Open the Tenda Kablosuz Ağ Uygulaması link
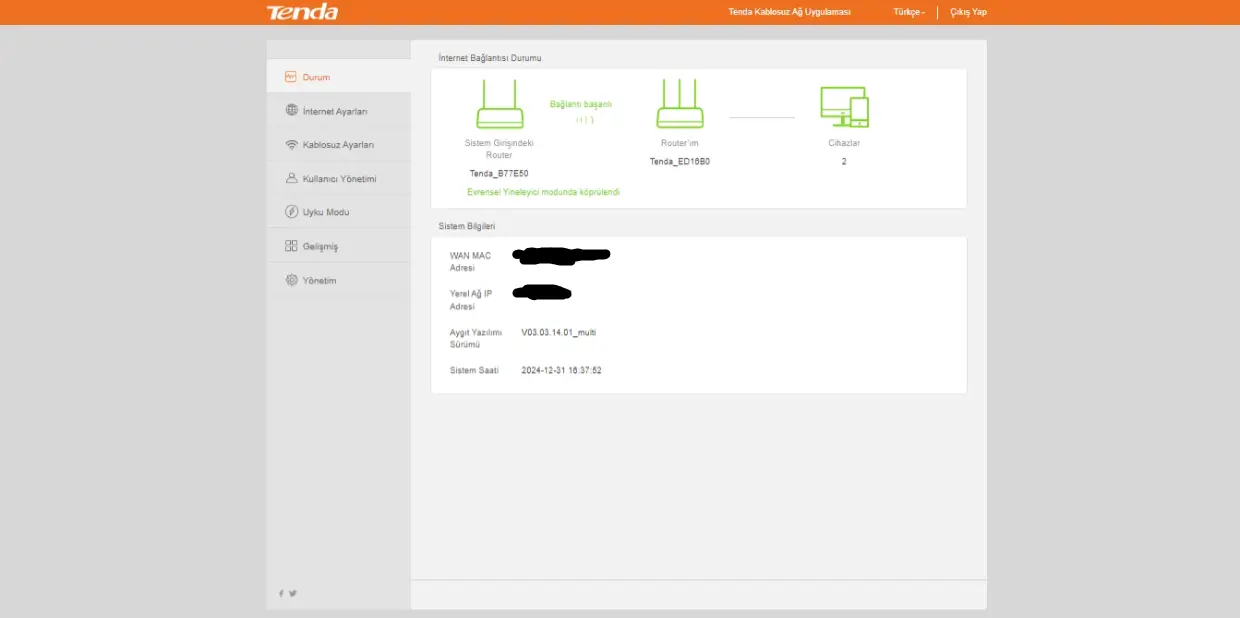 [789, 12]
